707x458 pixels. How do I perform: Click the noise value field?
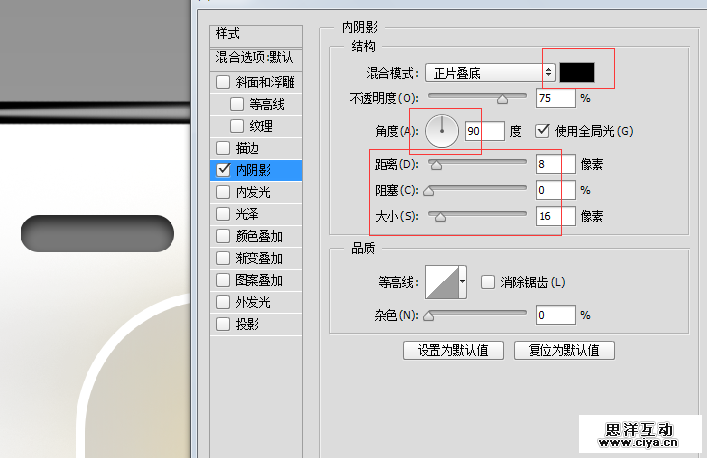[556, 315]
